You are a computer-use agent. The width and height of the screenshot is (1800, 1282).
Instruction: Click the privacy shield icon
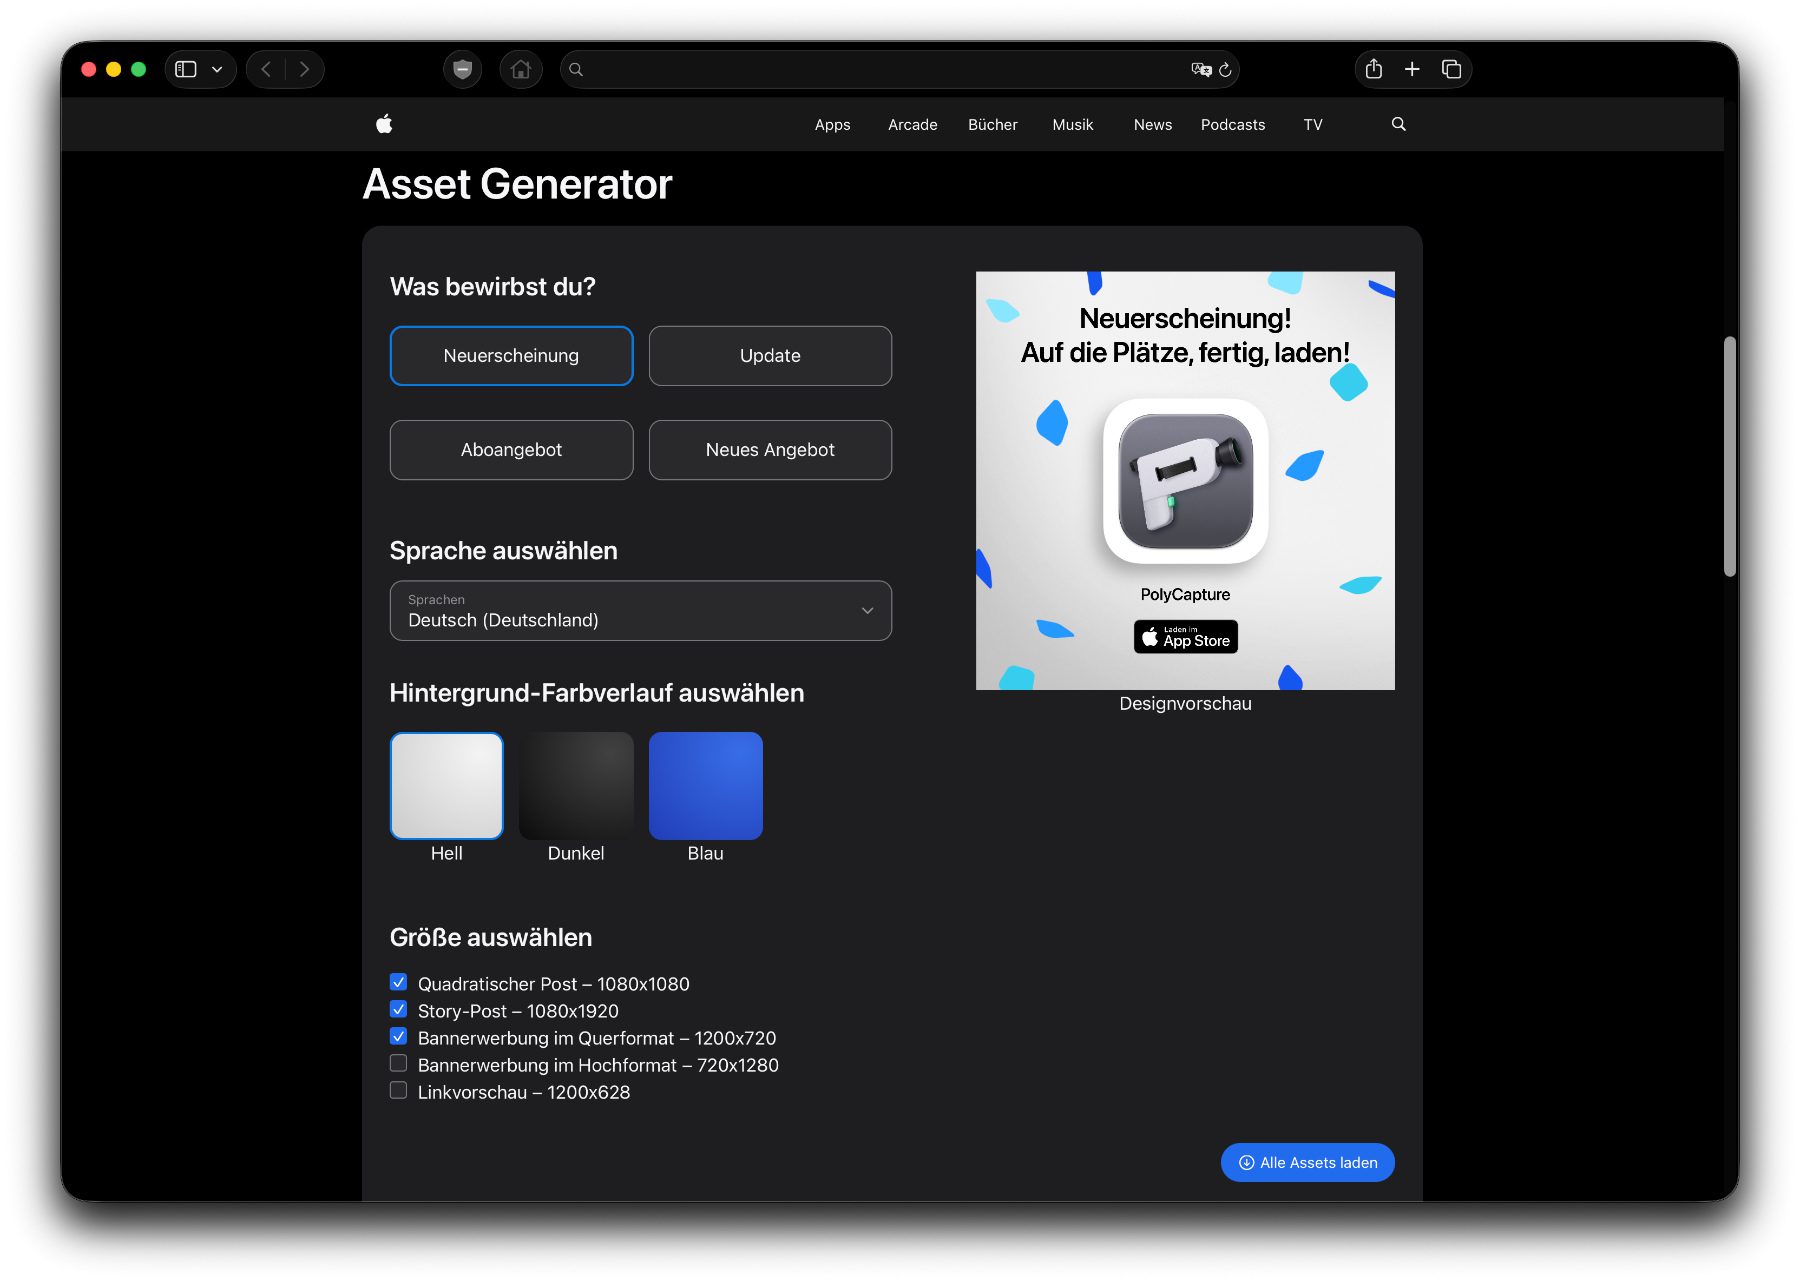[x=462, y=69]
